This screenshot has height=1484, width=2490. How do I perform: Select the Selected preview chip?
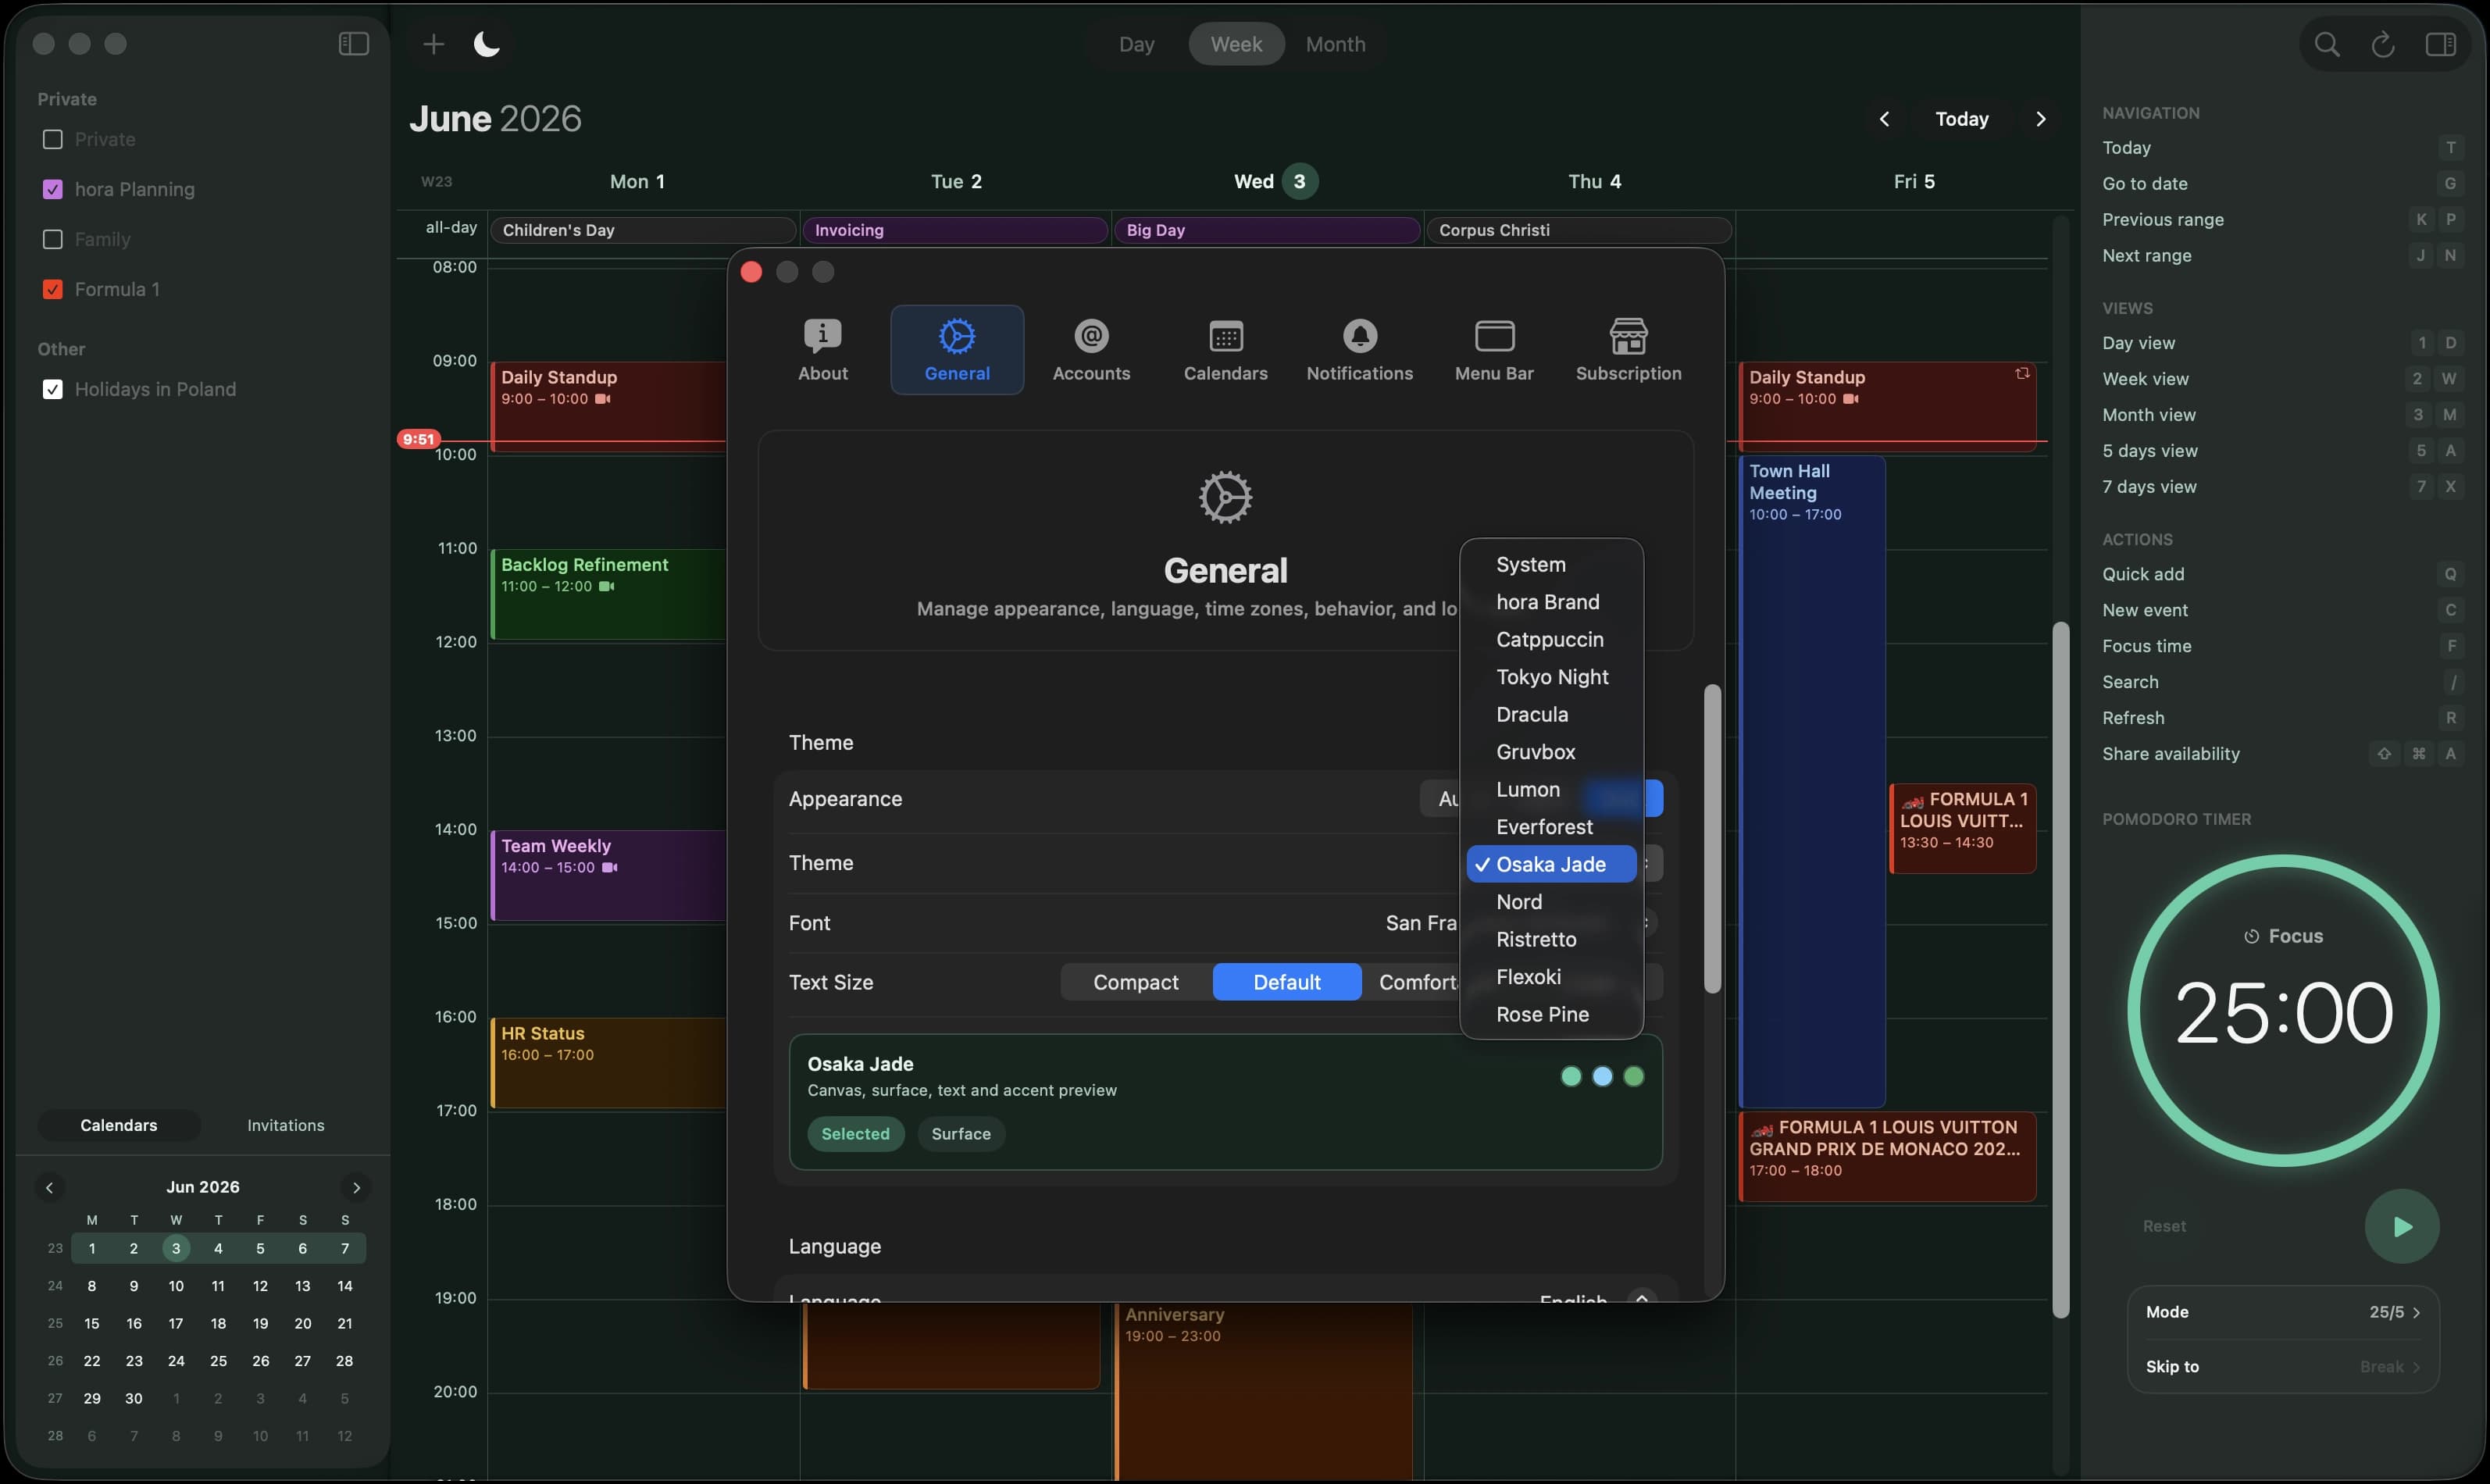coord(855,1134)
